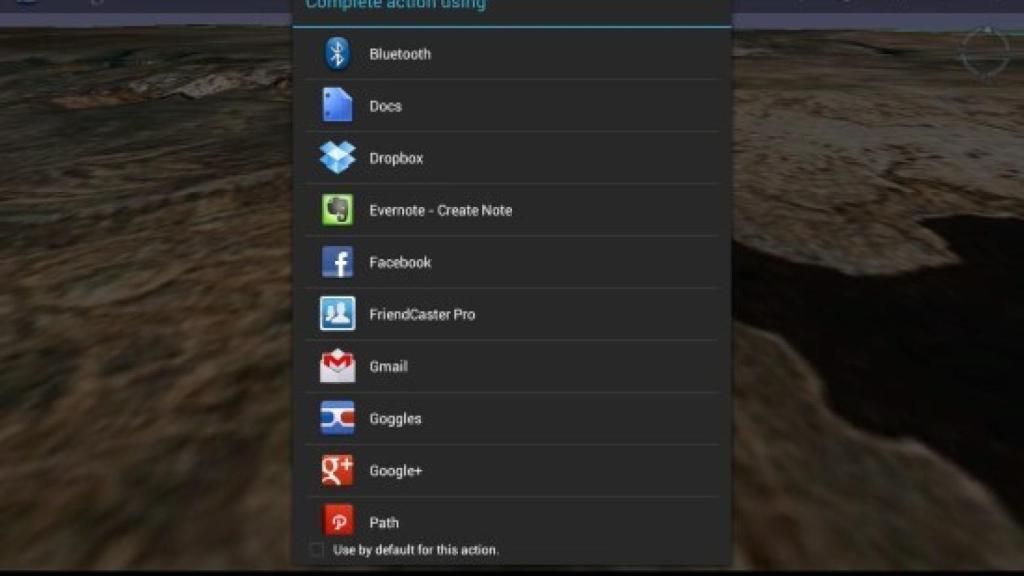
Task: Open Dropbox via its box icon
Action: tap(338, 157)
